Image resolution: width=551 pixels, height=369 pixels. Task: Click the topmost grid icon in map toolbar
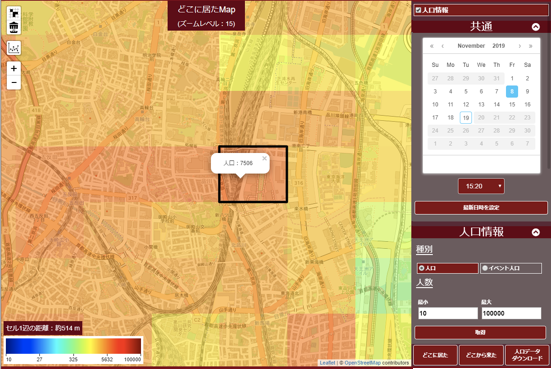[x=14, y=13]
